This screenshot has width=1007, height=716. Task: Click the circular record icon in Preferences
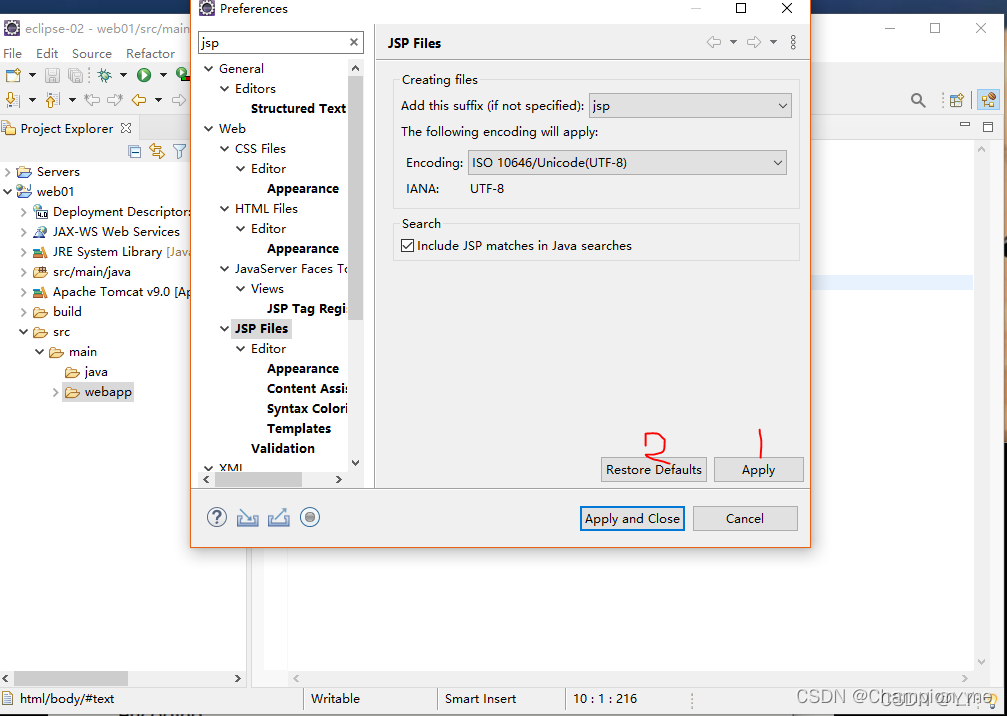click(310, 518)
